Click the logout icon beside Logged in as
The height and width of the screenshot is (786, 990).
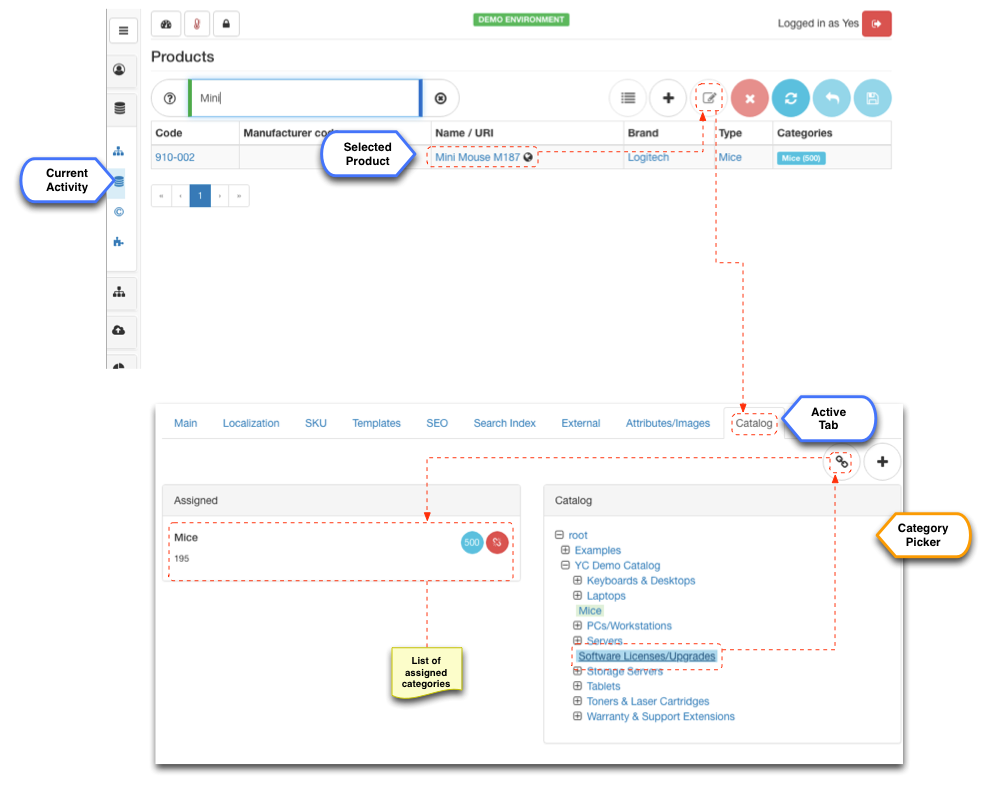click(x=876, y=23)
